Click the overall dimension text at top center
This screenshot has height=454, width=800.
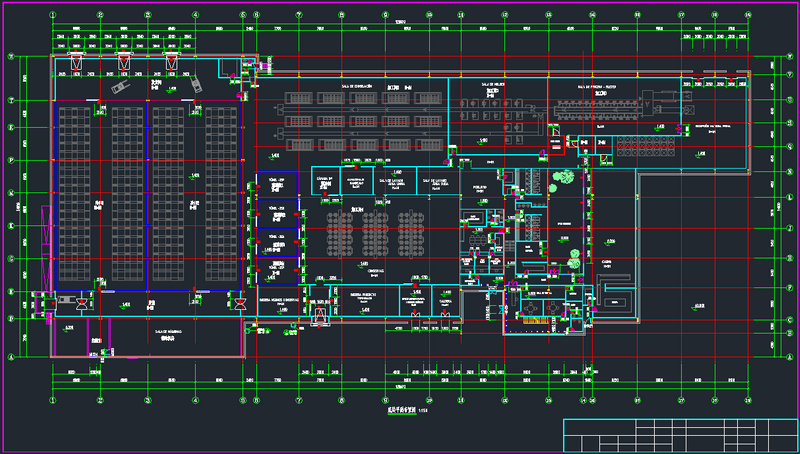click(x=400, y=23)
